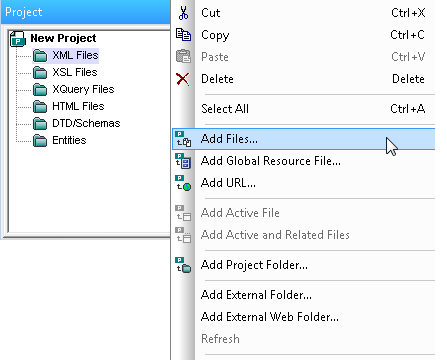Select the Entities tree folder
The height and width of the screenshot is (360, 447).
tap(60, 140)
